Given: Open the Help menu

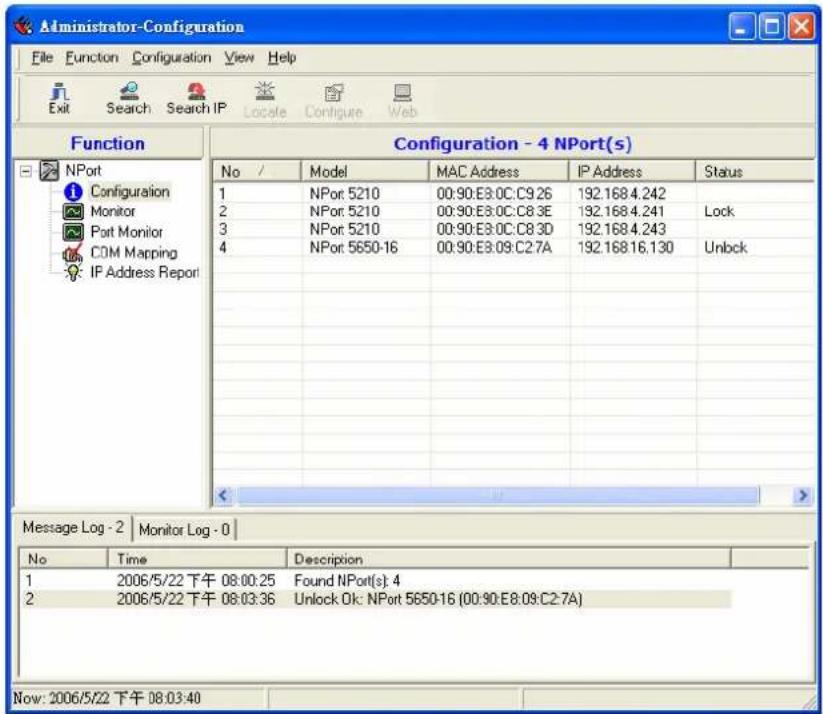Looking at the screenshot, I should (282, 57).
